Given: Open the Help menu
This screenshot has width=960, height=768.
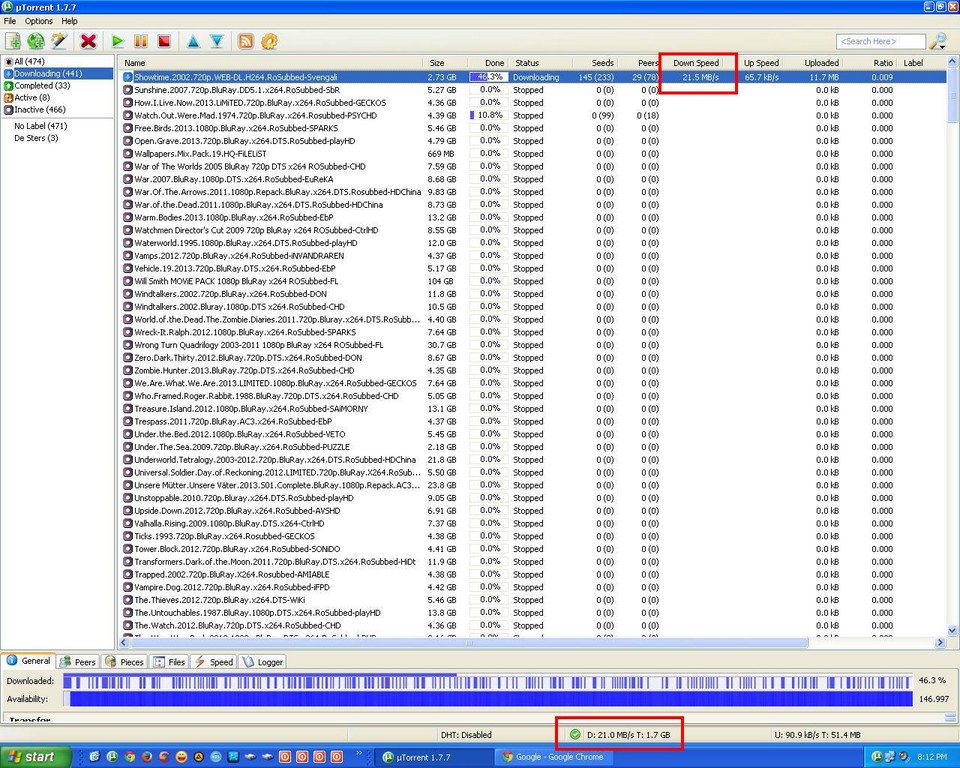Looking at the screenshot, I should point(69,21).
